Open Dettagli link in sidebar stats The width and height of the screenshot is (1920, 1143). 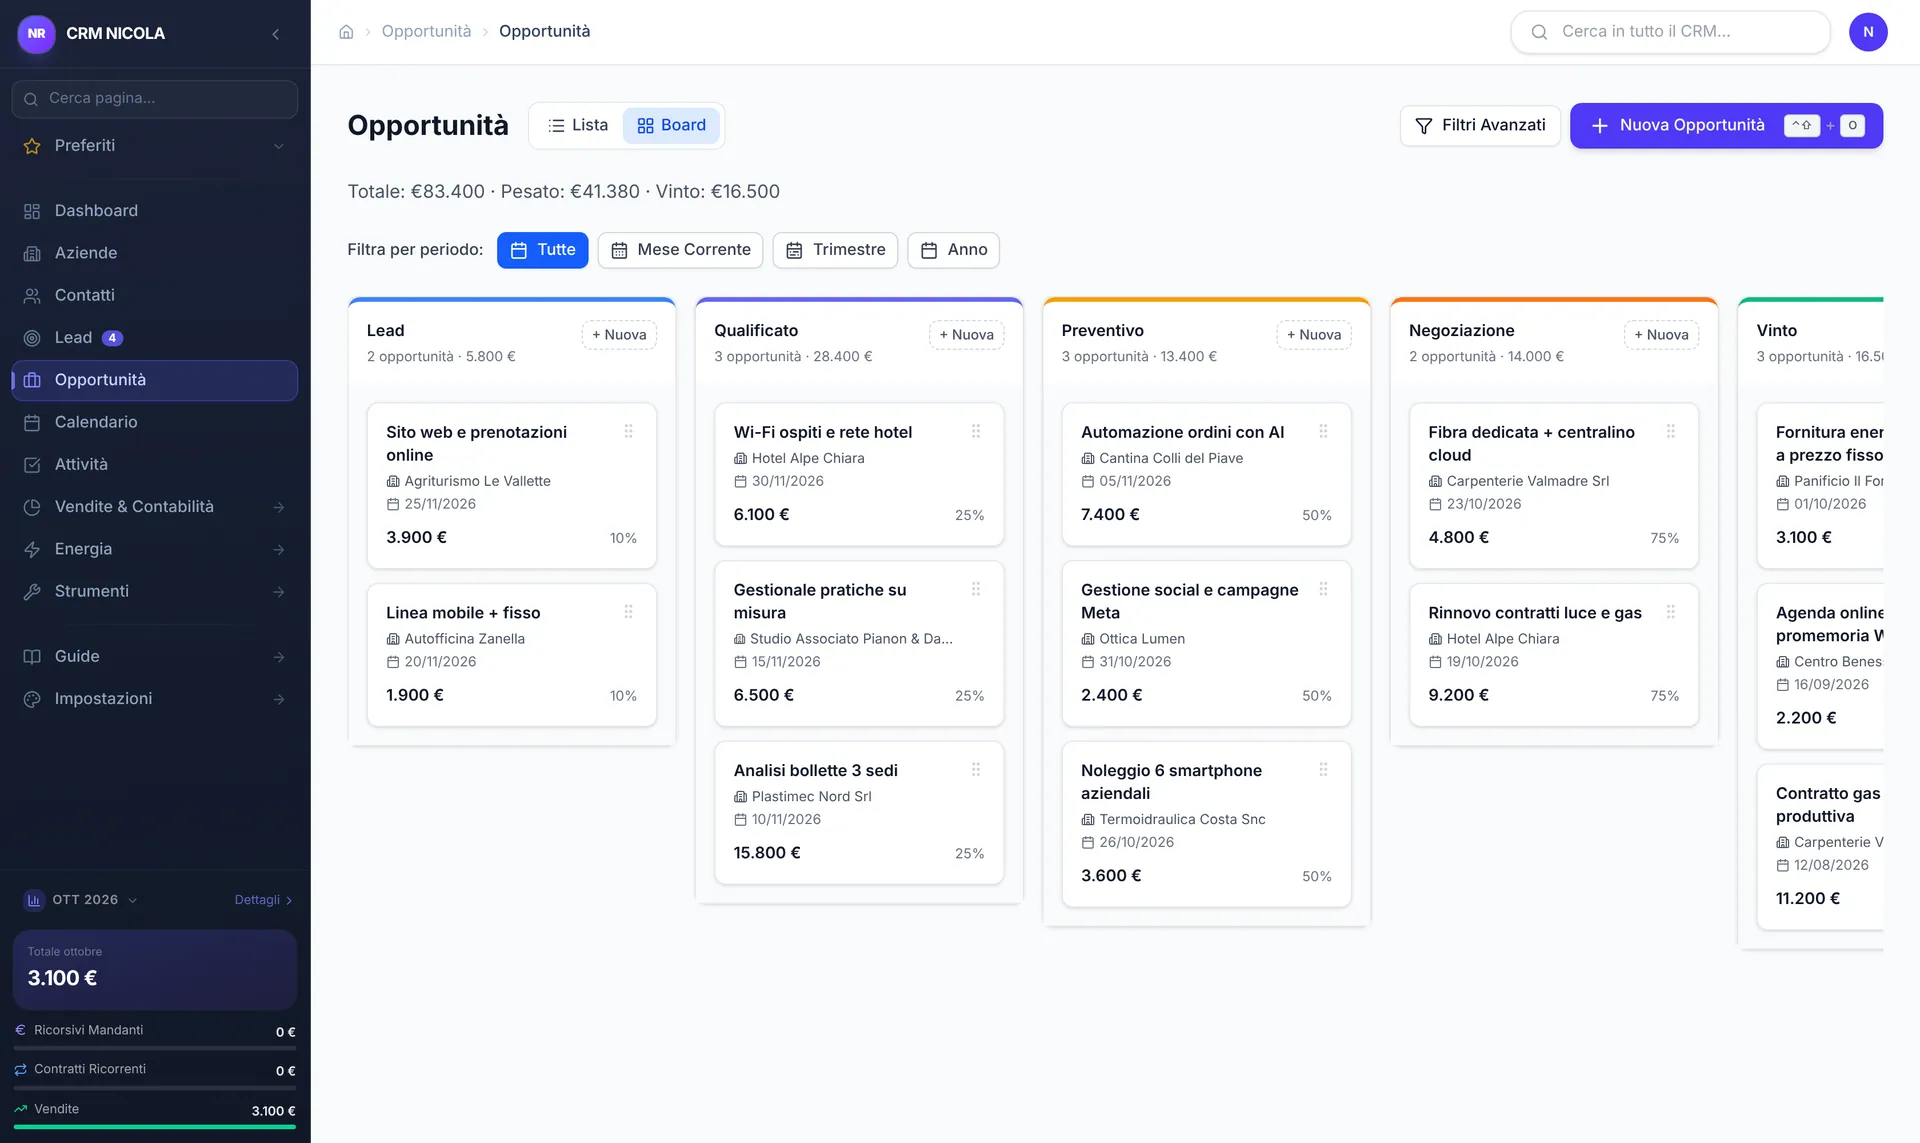click(264, 900)
